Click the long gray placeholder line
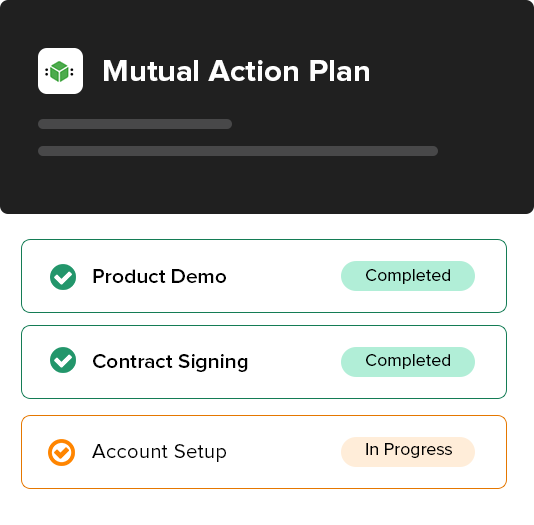The height and width of the screenshot is (525, 534). (x=238, y=151)
